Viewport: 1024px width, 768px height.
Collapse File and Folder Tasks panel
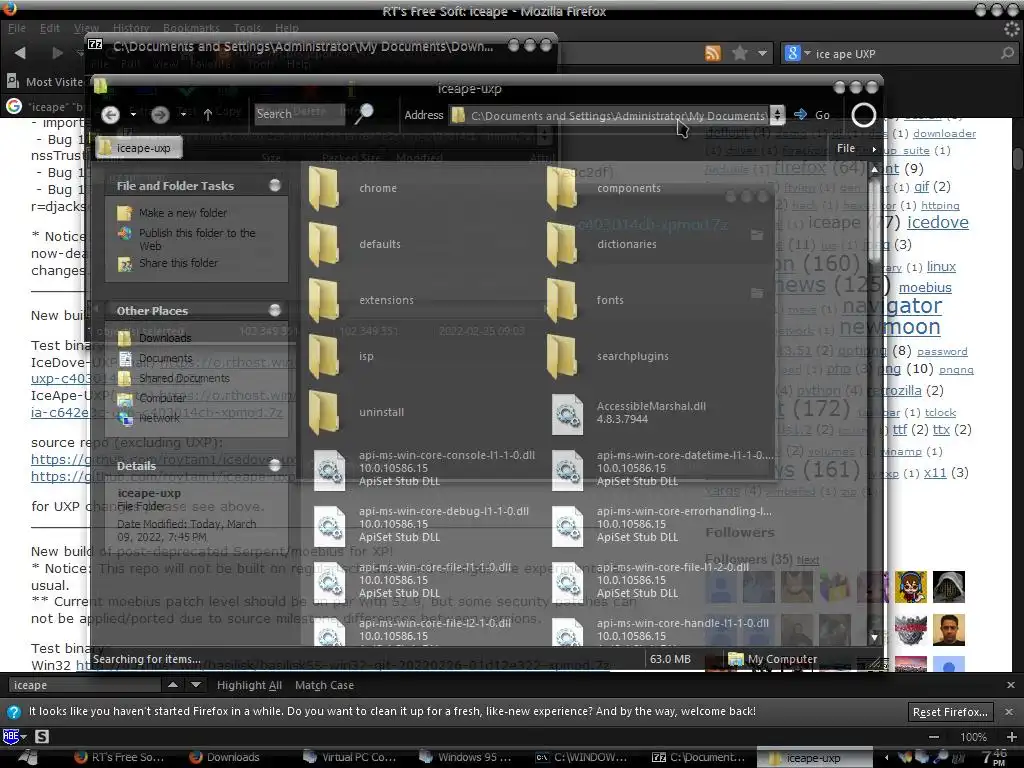click(x=275, y=185)
